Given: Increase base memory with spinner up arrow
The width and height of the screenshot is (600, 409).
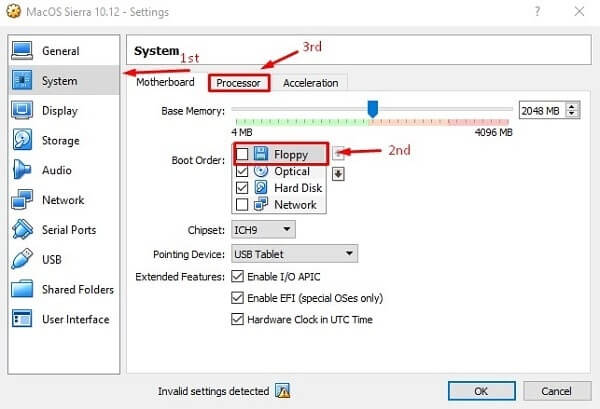Looking at the screenshot, I should point(572,107).
